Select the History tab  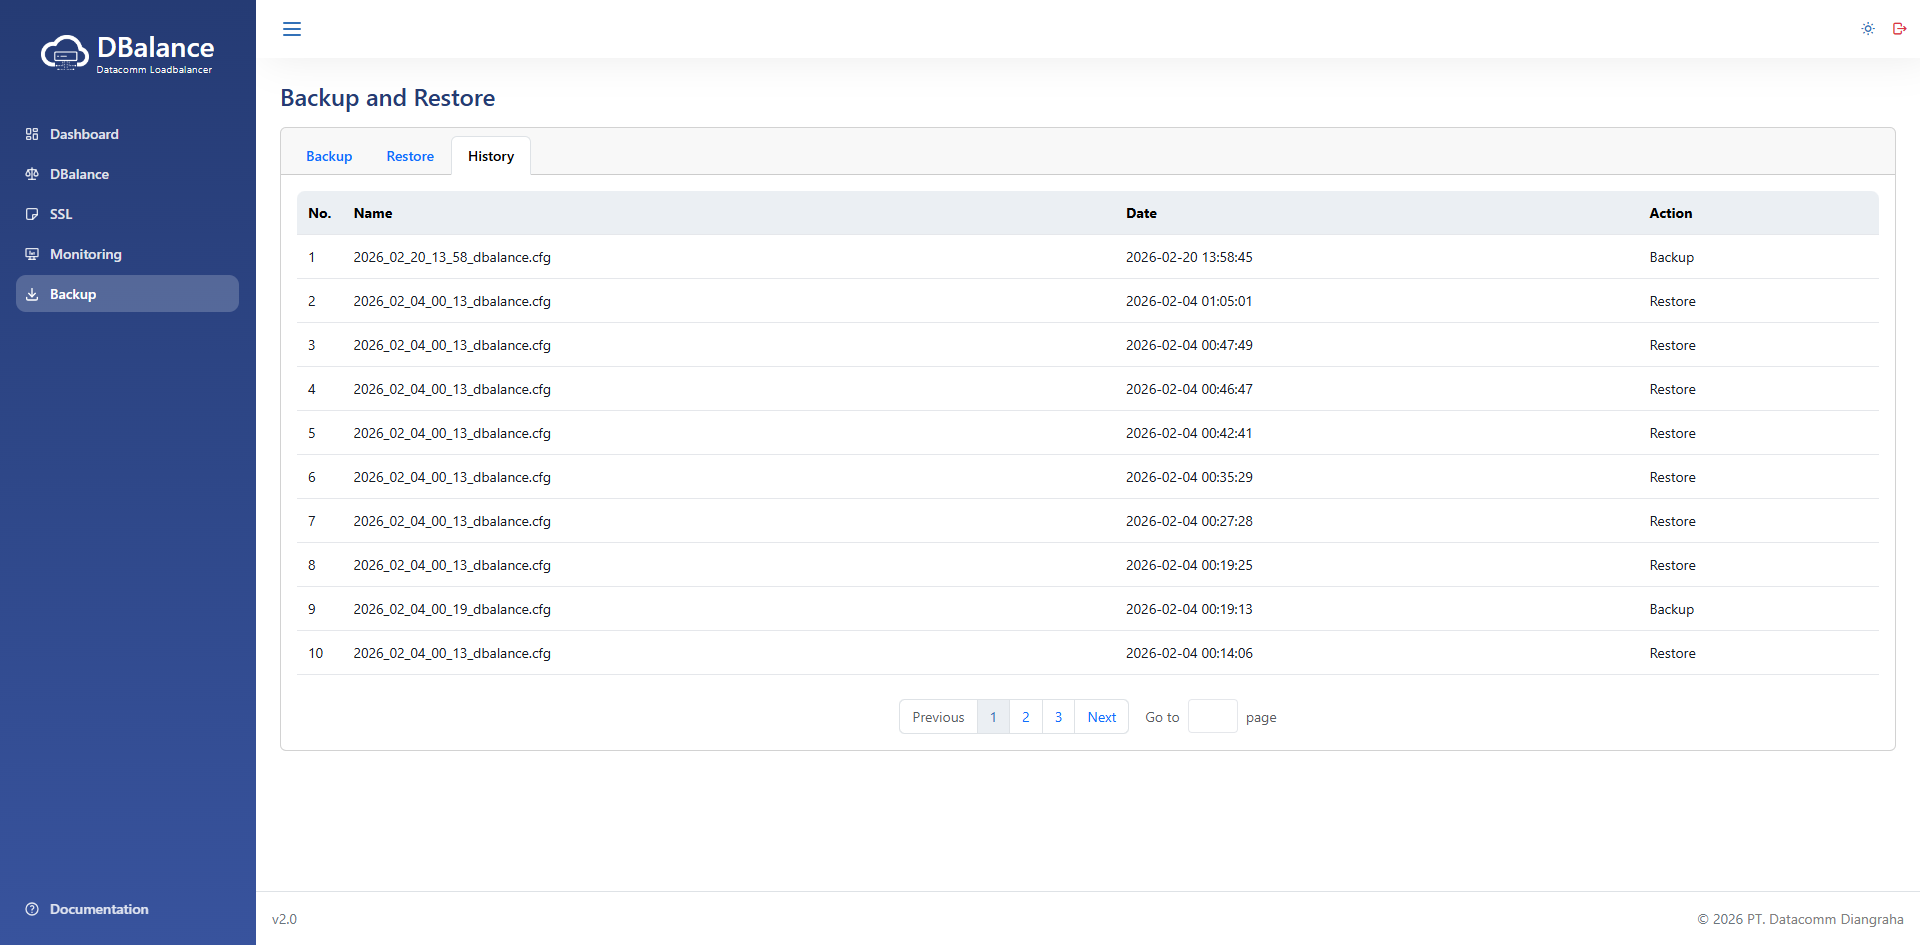(x=491, y=156)
